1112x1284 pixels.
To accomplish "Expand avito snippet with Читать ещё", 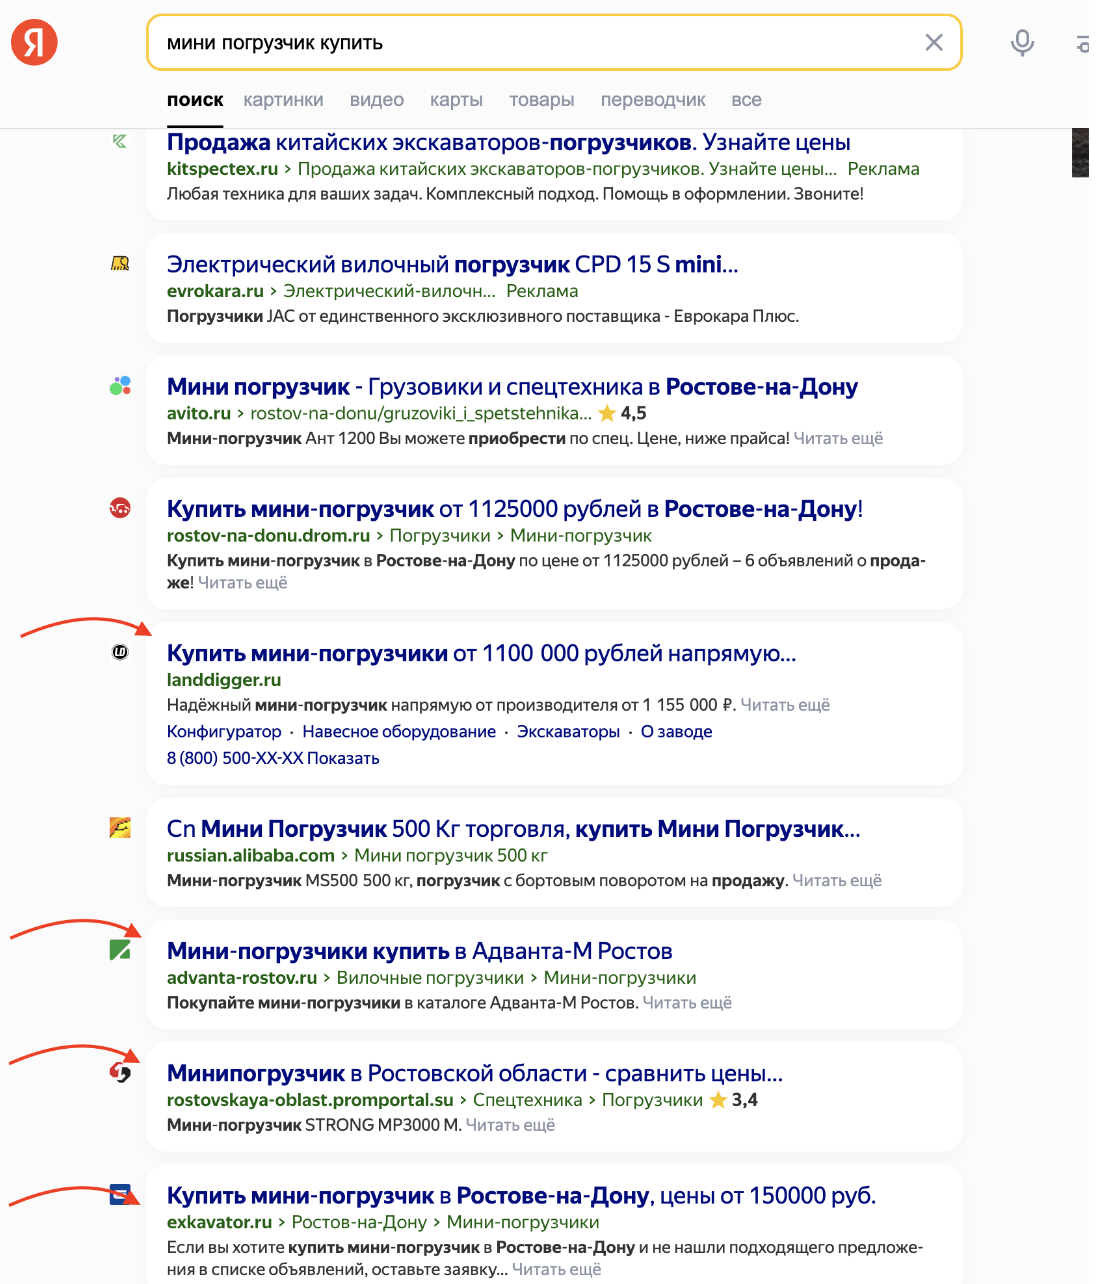I will pyautogui.click(x=838, y=438).
